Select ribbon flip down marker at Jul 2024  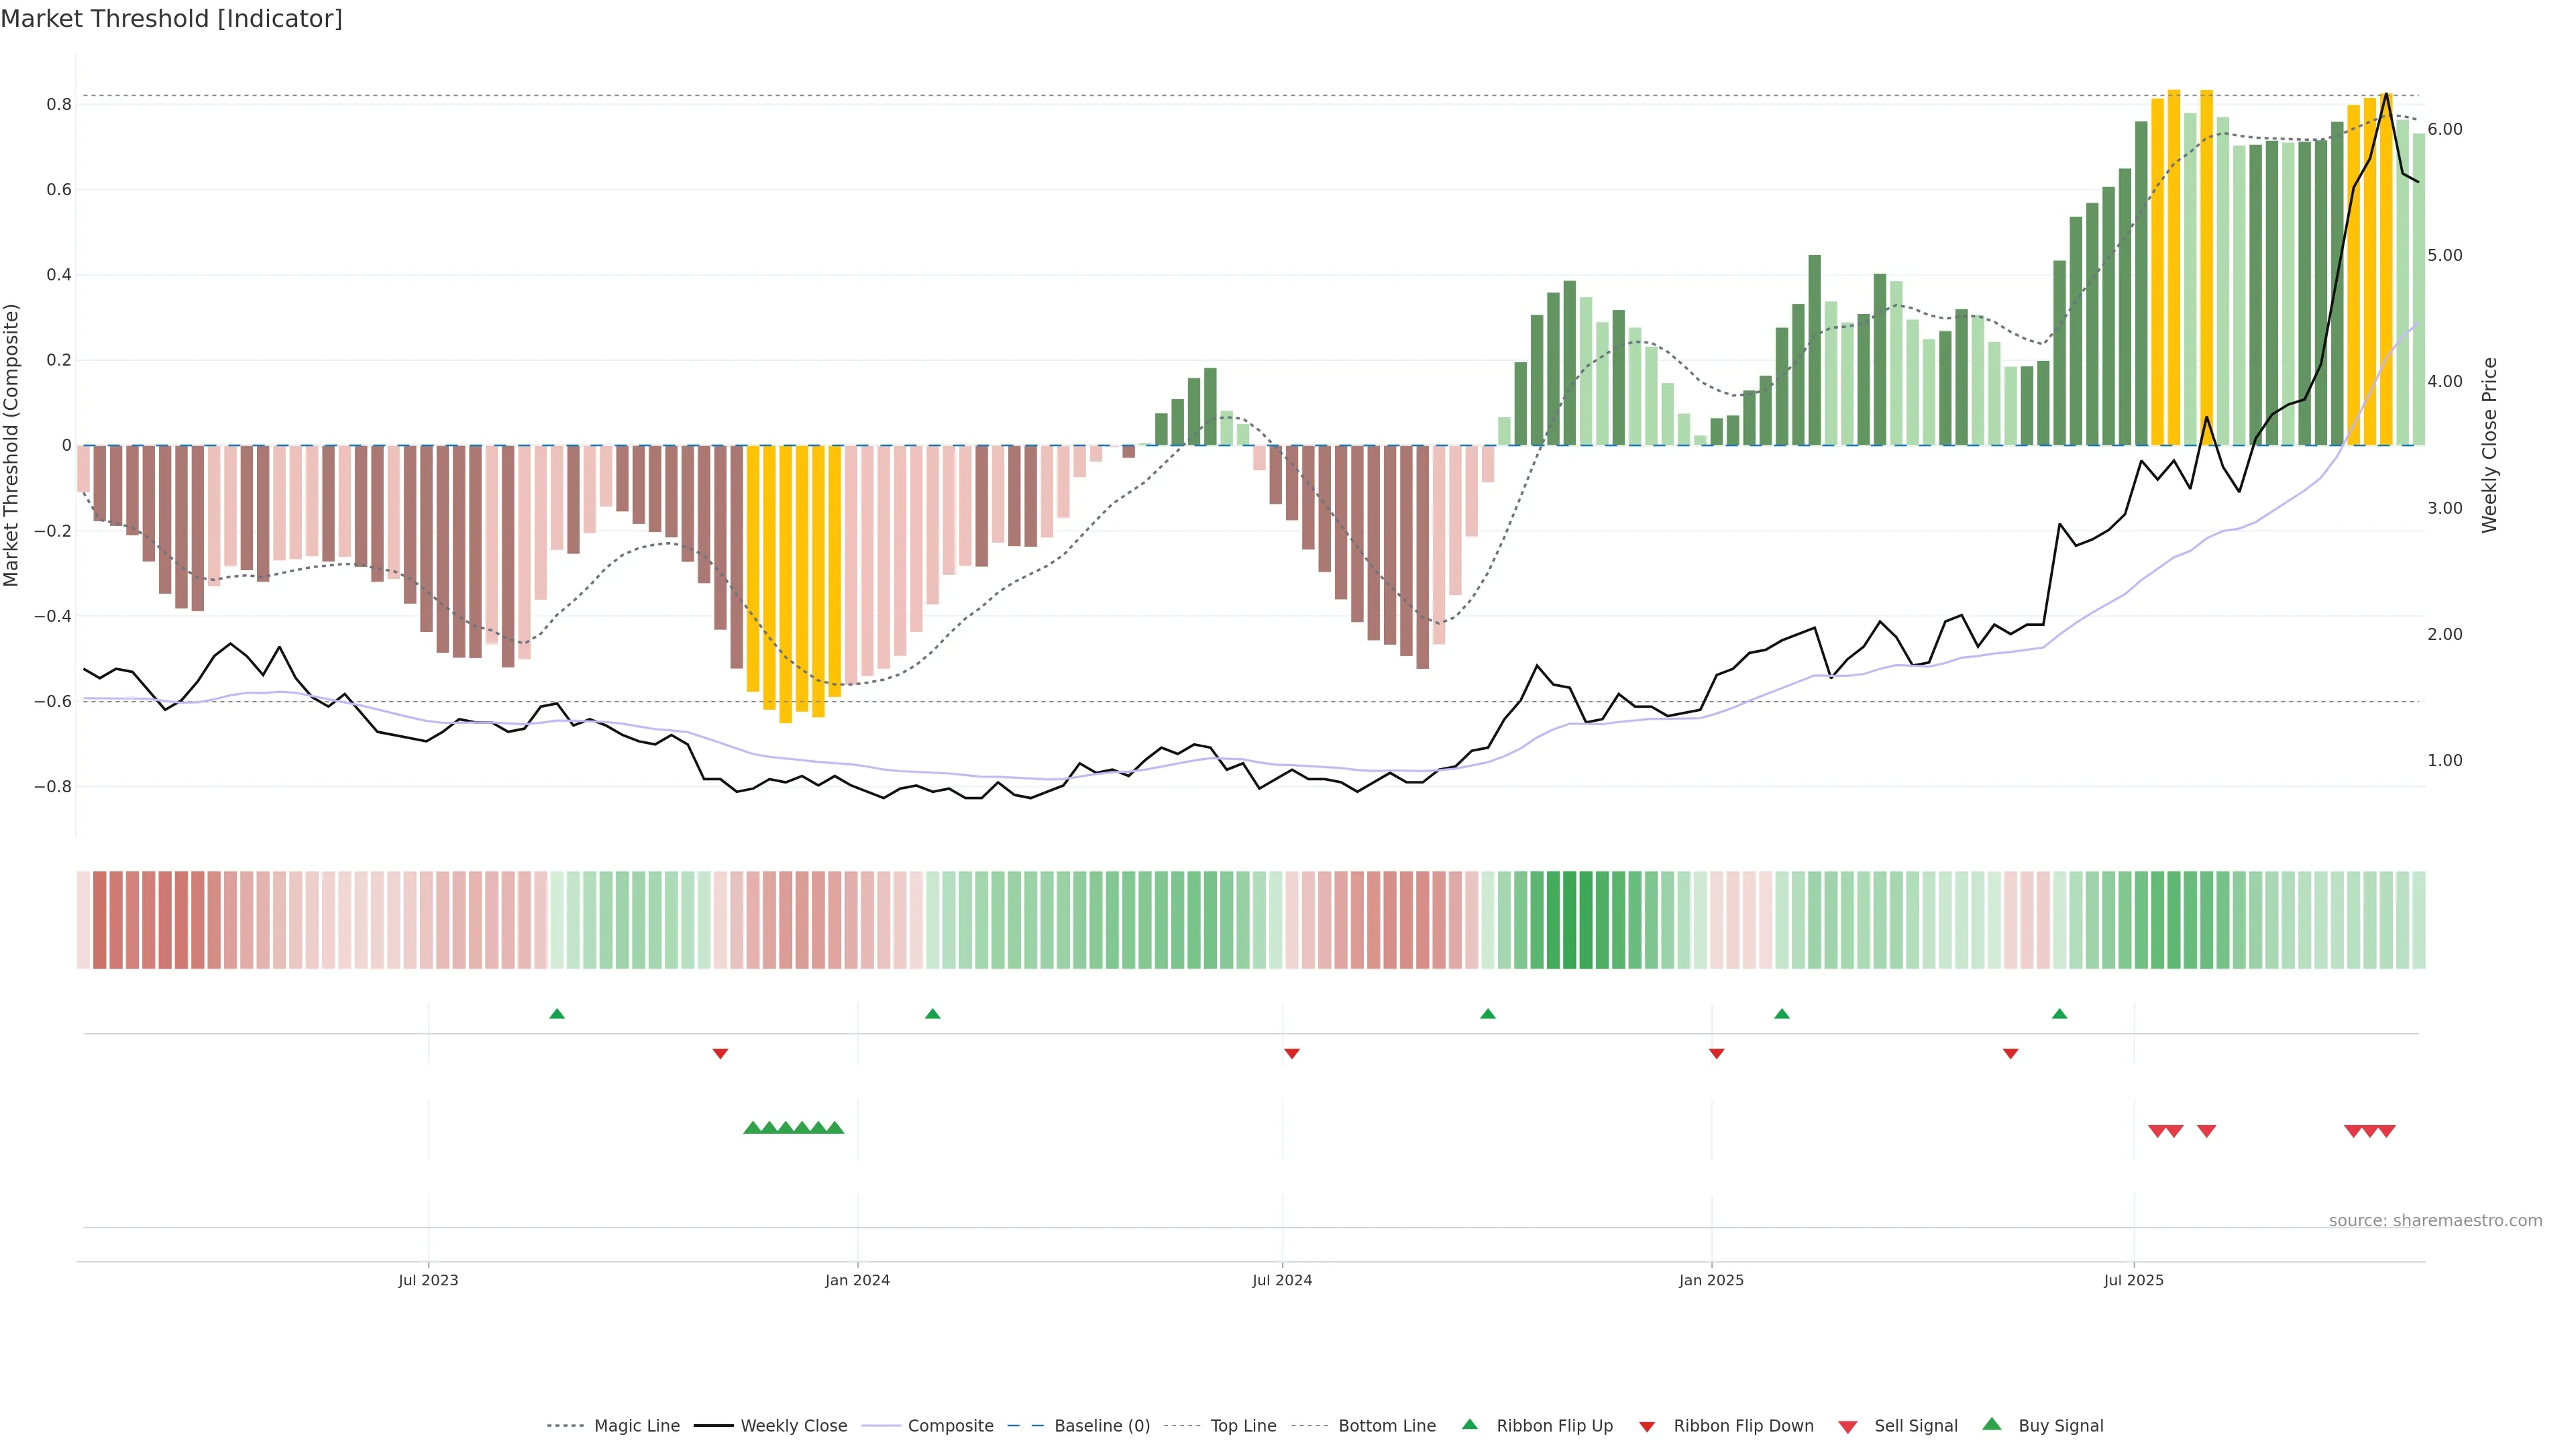pos(1291,1053)
